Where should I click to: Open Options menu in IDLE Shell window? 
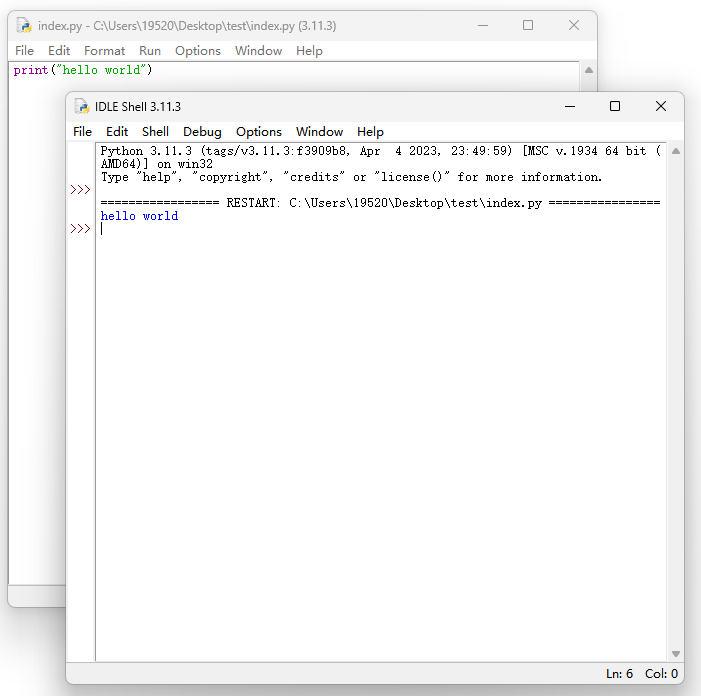coord(259,132)
